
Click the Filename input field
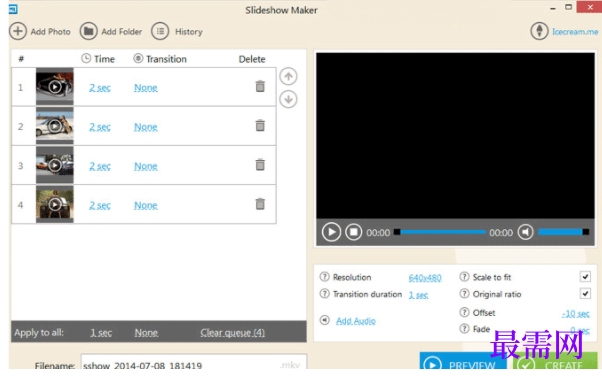(194, 362)
